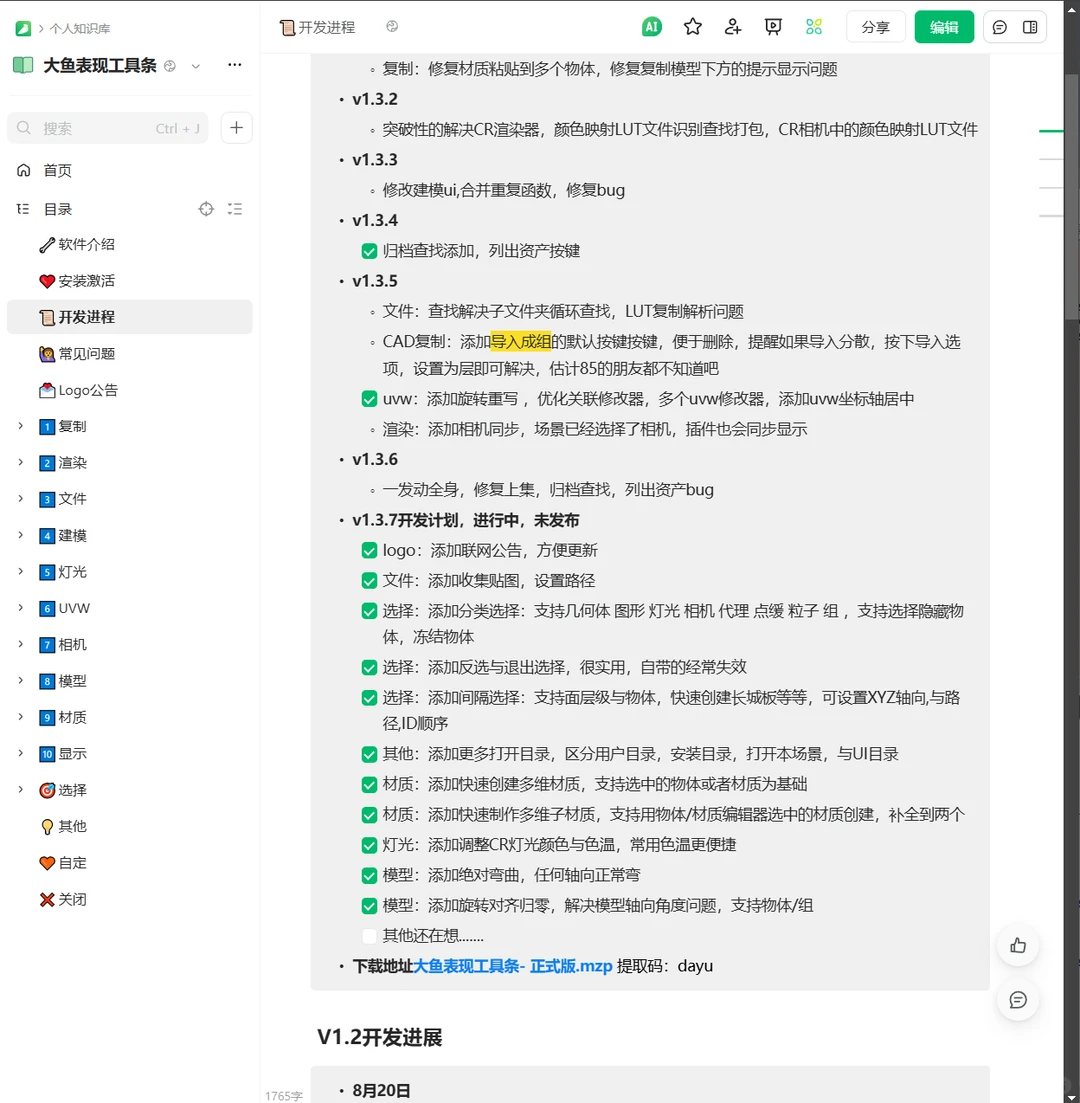This screenshot has width=1080, height=1103.
Task: Open the comments panel icon
Action: click(x=999, y=27)
